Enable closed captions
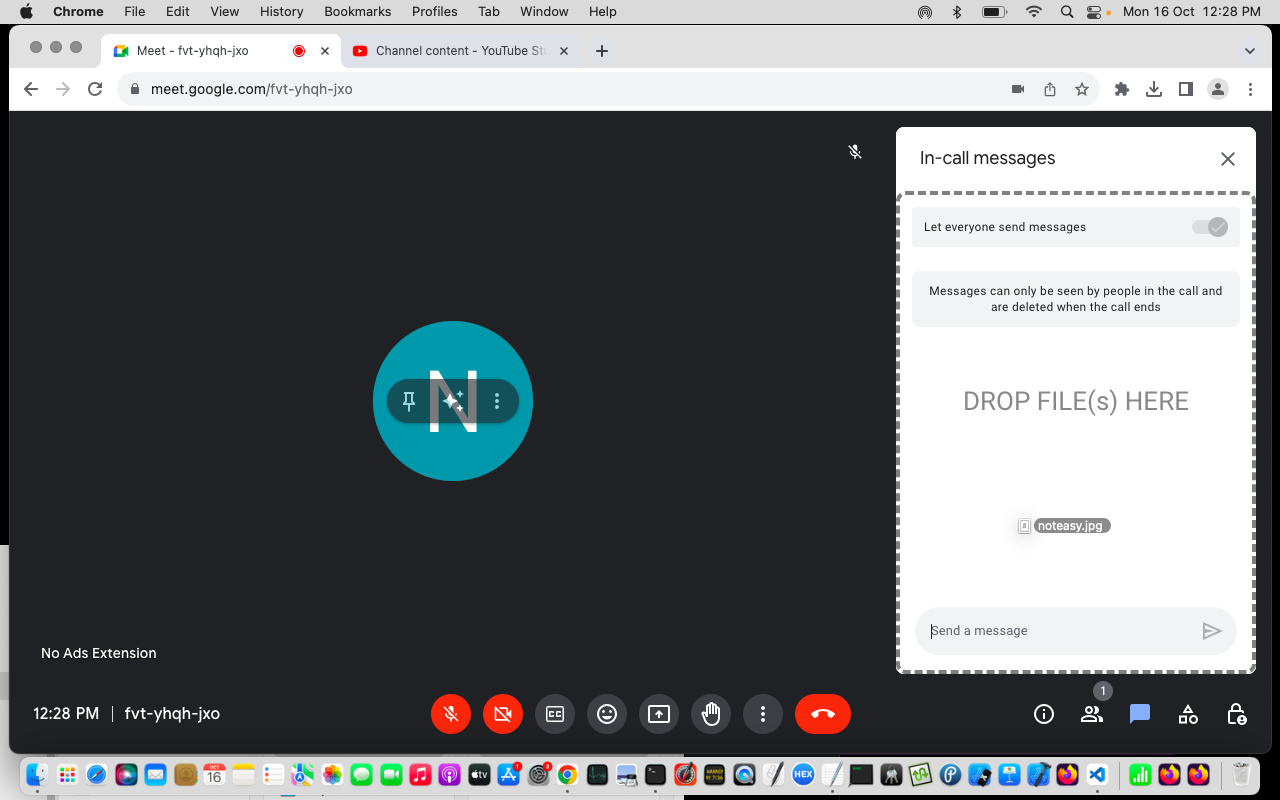 pyautogui.click(x=555, y=714)
